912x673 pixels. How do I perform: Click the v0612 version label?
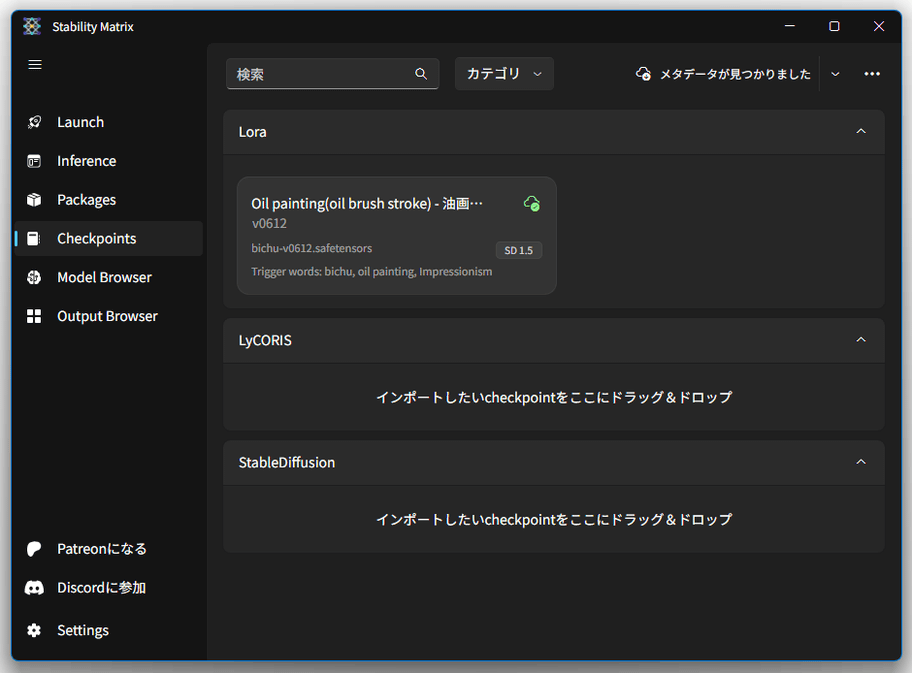269,223
